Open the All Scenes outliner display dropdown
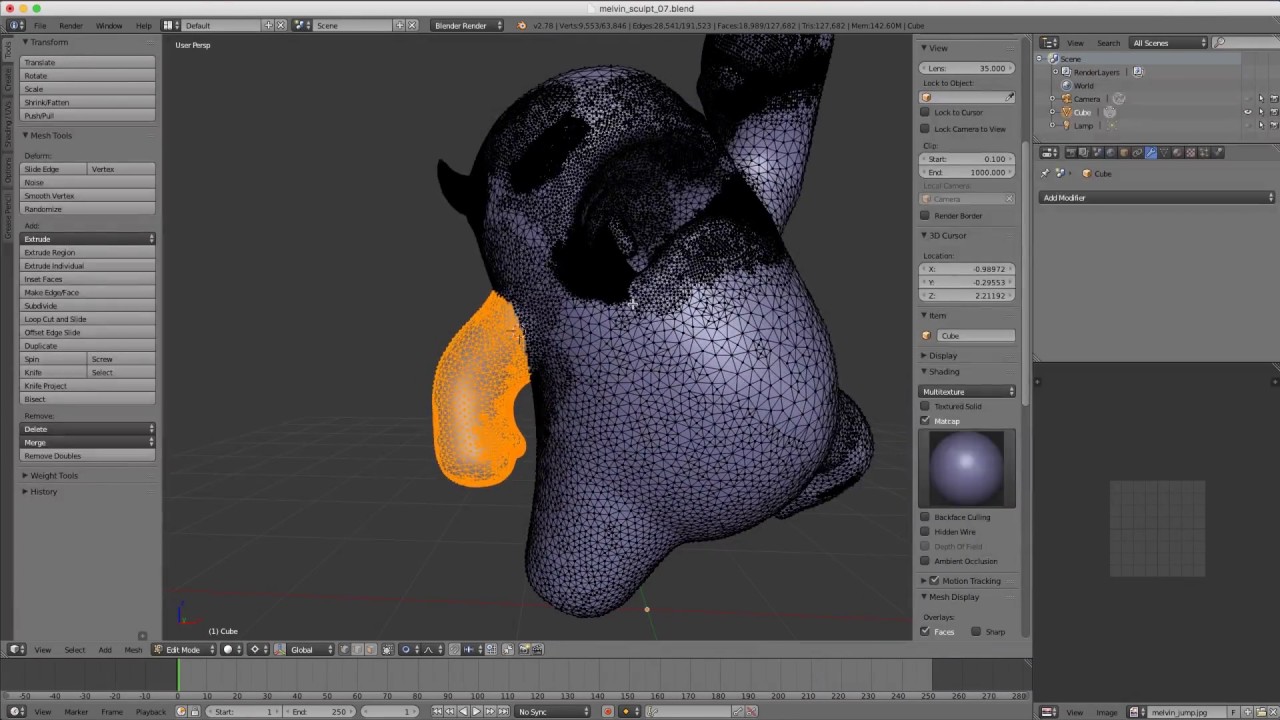Viewport: 1280px width, 720px height. 1169,43
